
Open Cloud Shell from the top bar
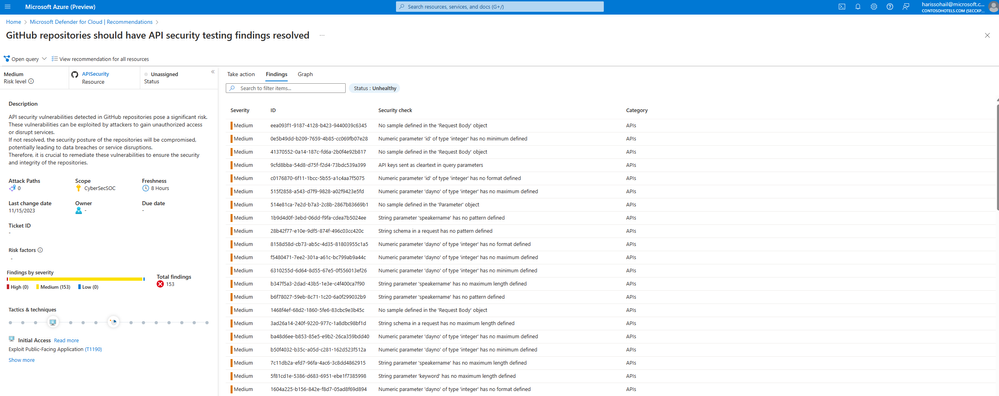841,6
